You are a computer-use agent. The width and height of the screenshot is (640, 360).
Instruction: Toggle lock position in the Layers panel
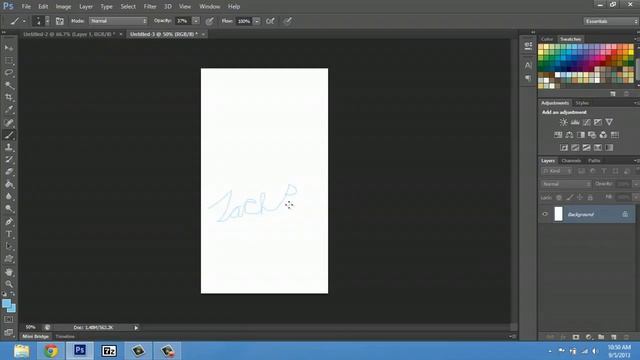(x=580, y=197)
